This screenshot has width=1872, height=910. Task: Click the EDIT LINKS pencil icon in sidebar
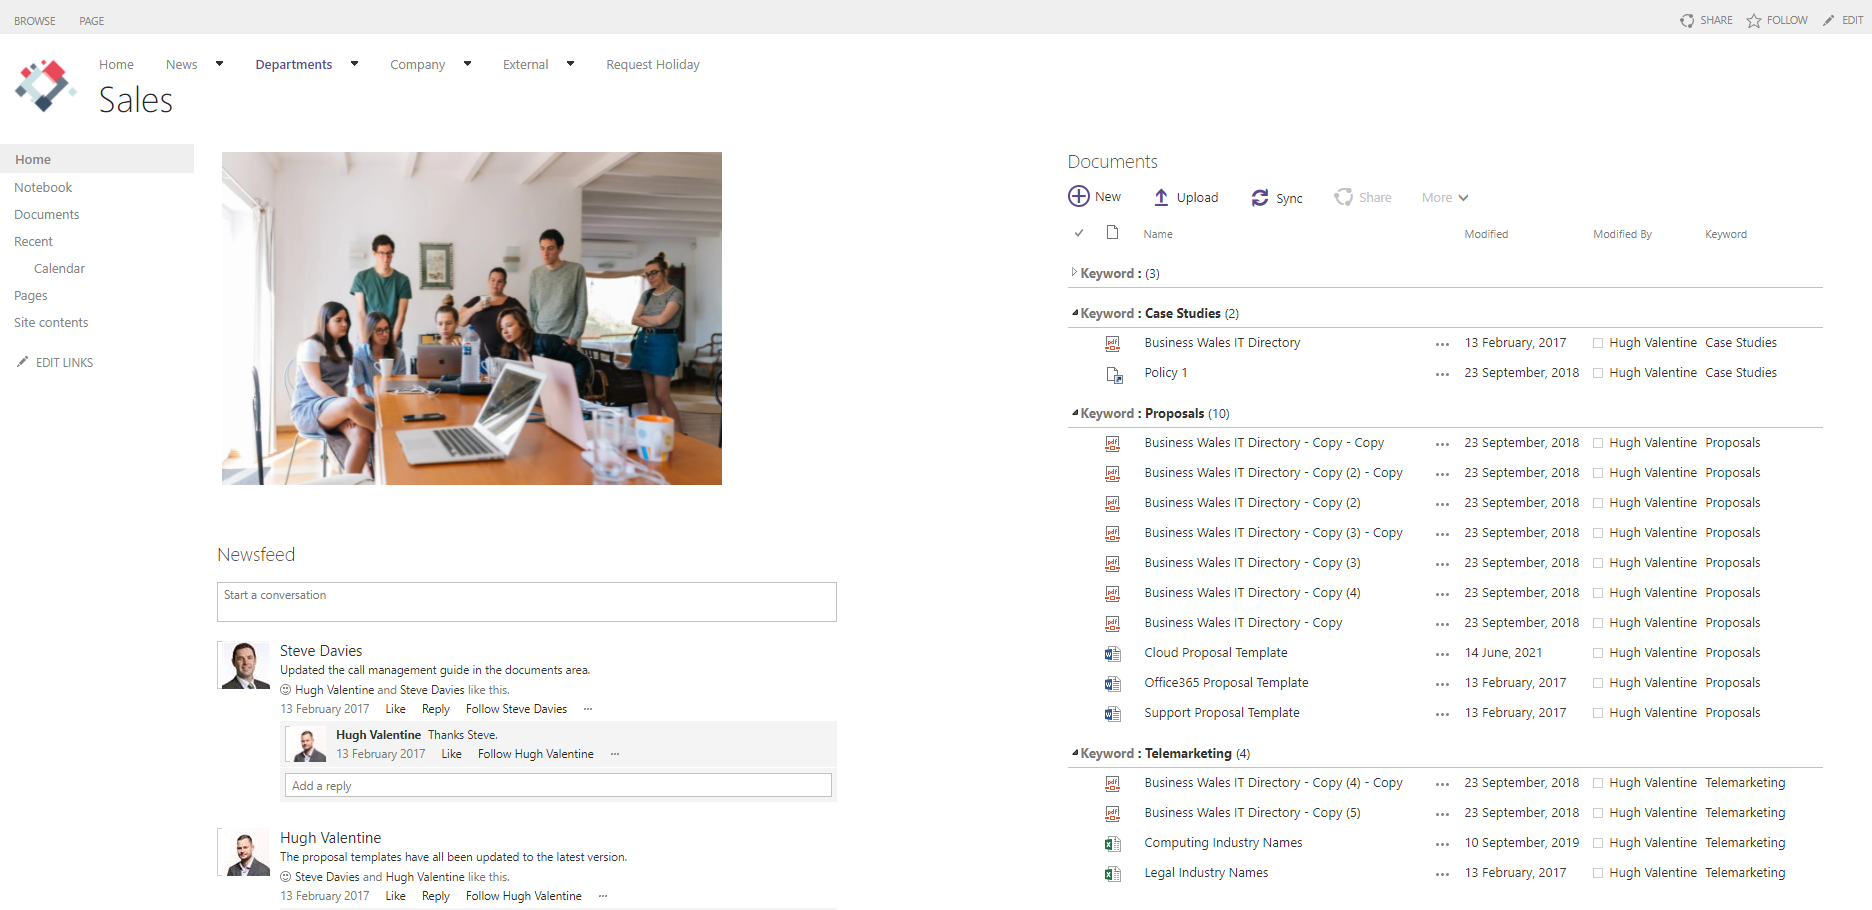[x=23, y=362]
